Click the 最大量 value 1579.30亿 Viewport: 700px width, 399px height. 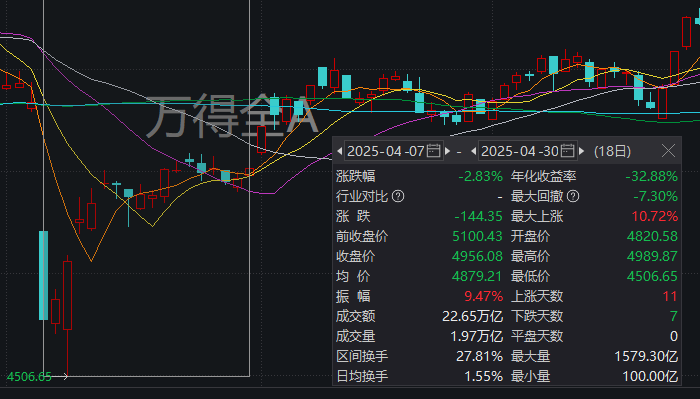point(646,356)
